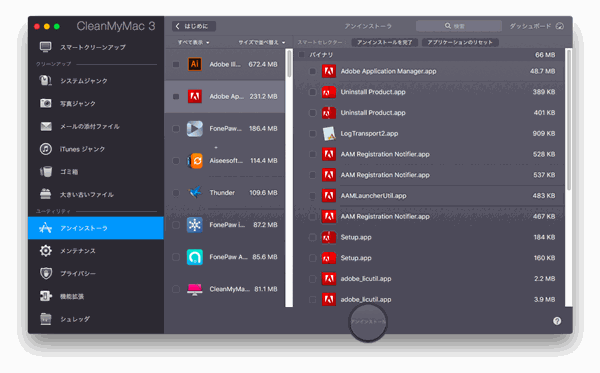Open Photo Junk (写真ジャンク) camera icon
Image resolution: width=600 pixels, height=373 pixels.
[x=46, y=103]
